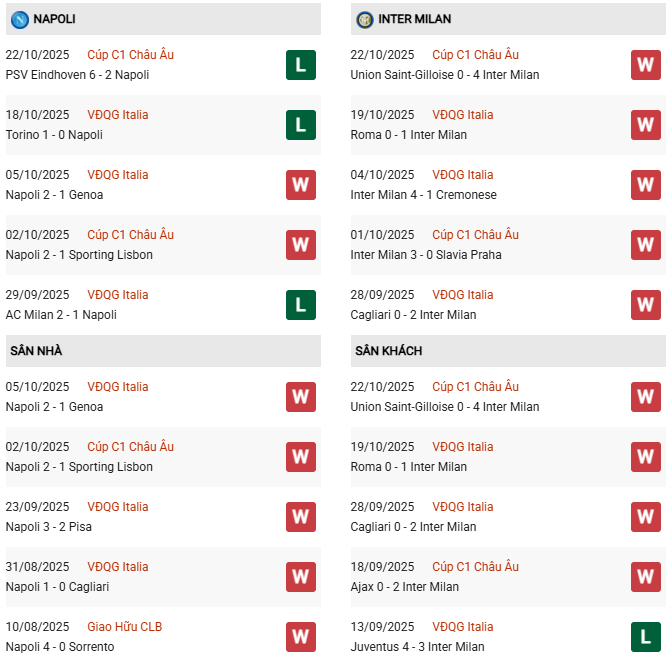Click the L badge for Torino match

300,125
